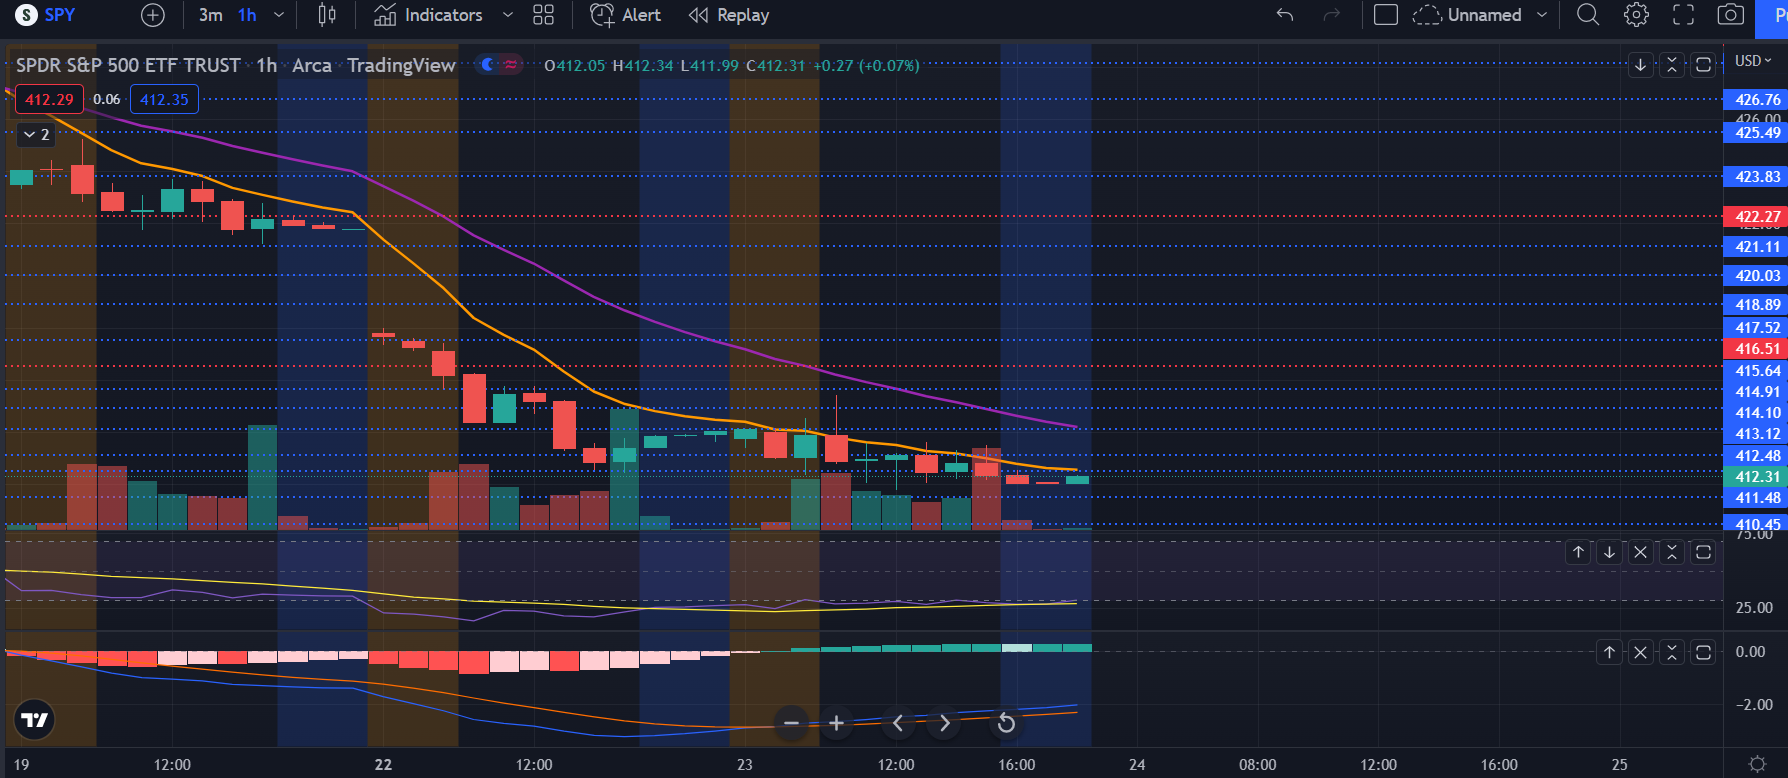Expand favorite indicators dropdown next to Indicators
This screenshot has height=778, width=1788.
point(507,15)
